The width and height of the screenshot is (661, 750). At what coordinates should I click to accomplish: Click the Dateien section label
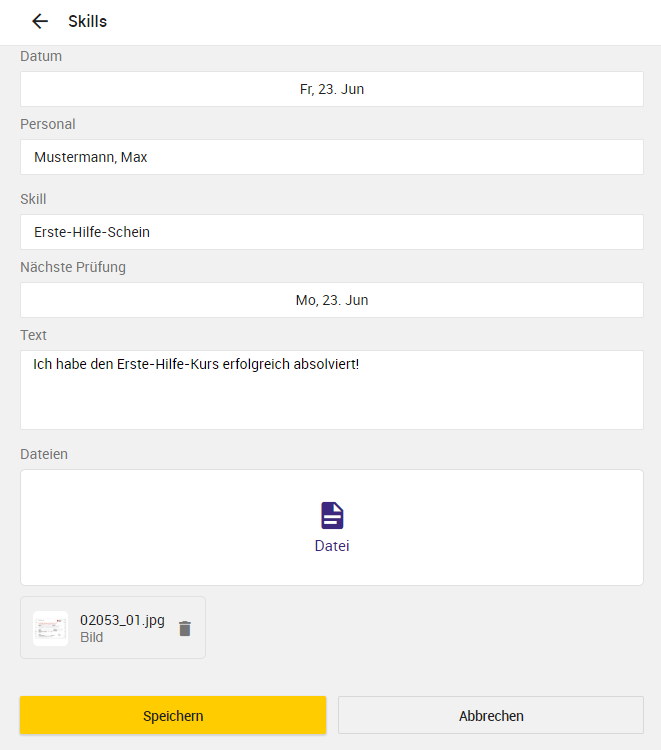pos(44,454)
